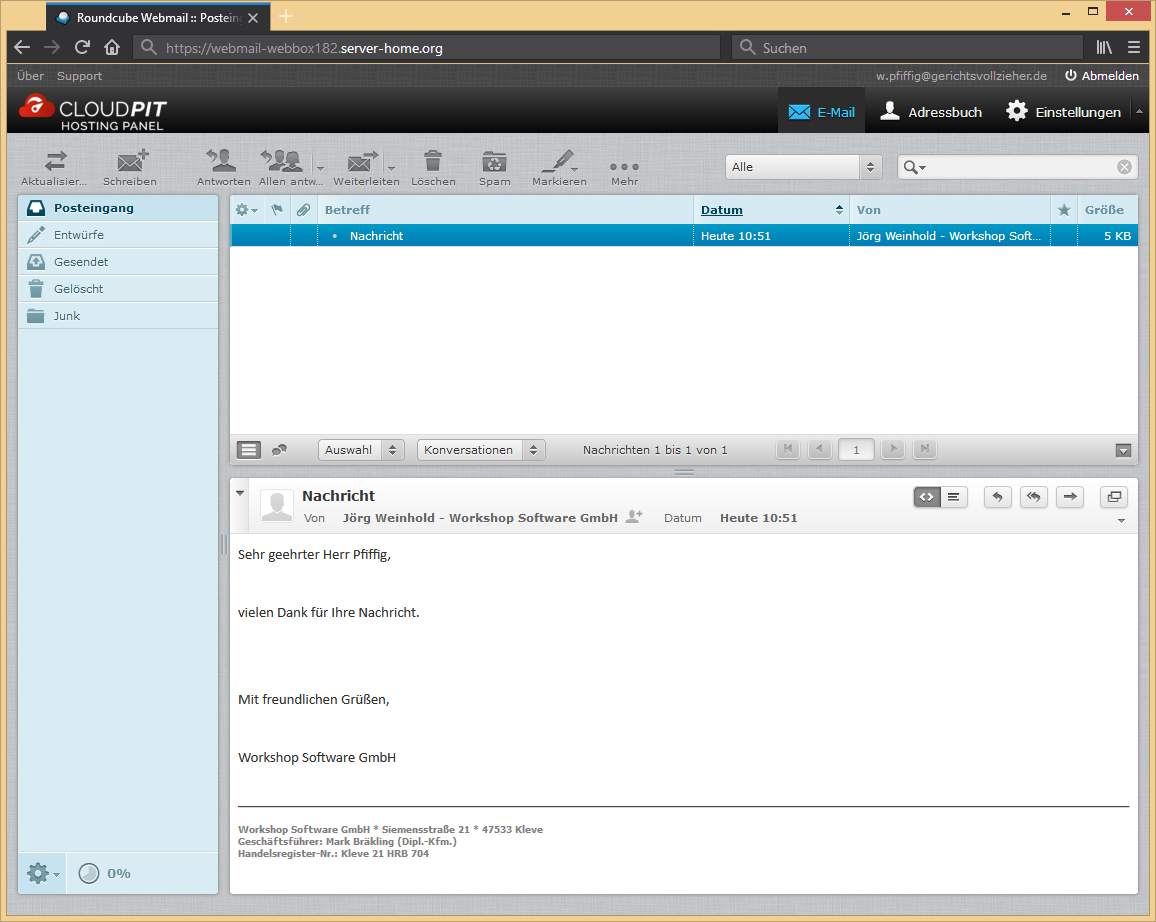Open the Konversationen dropdown

coord(481,450)
